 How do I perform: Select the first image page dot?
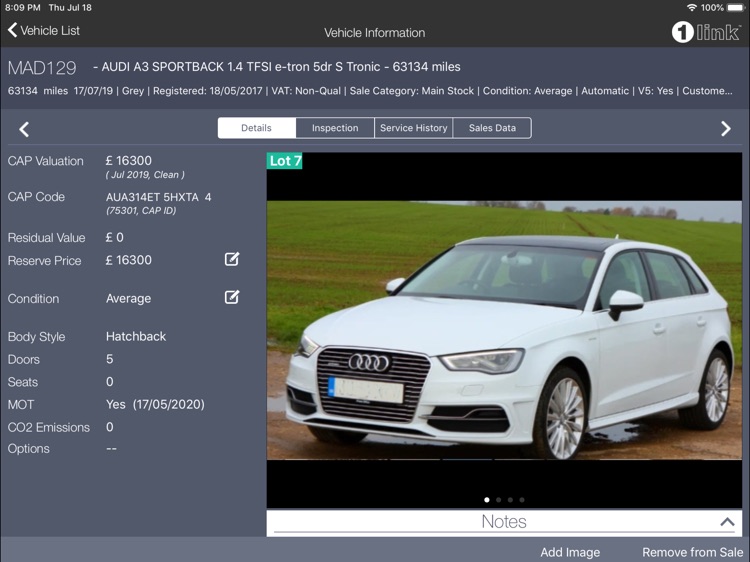[x=487, y=500]
